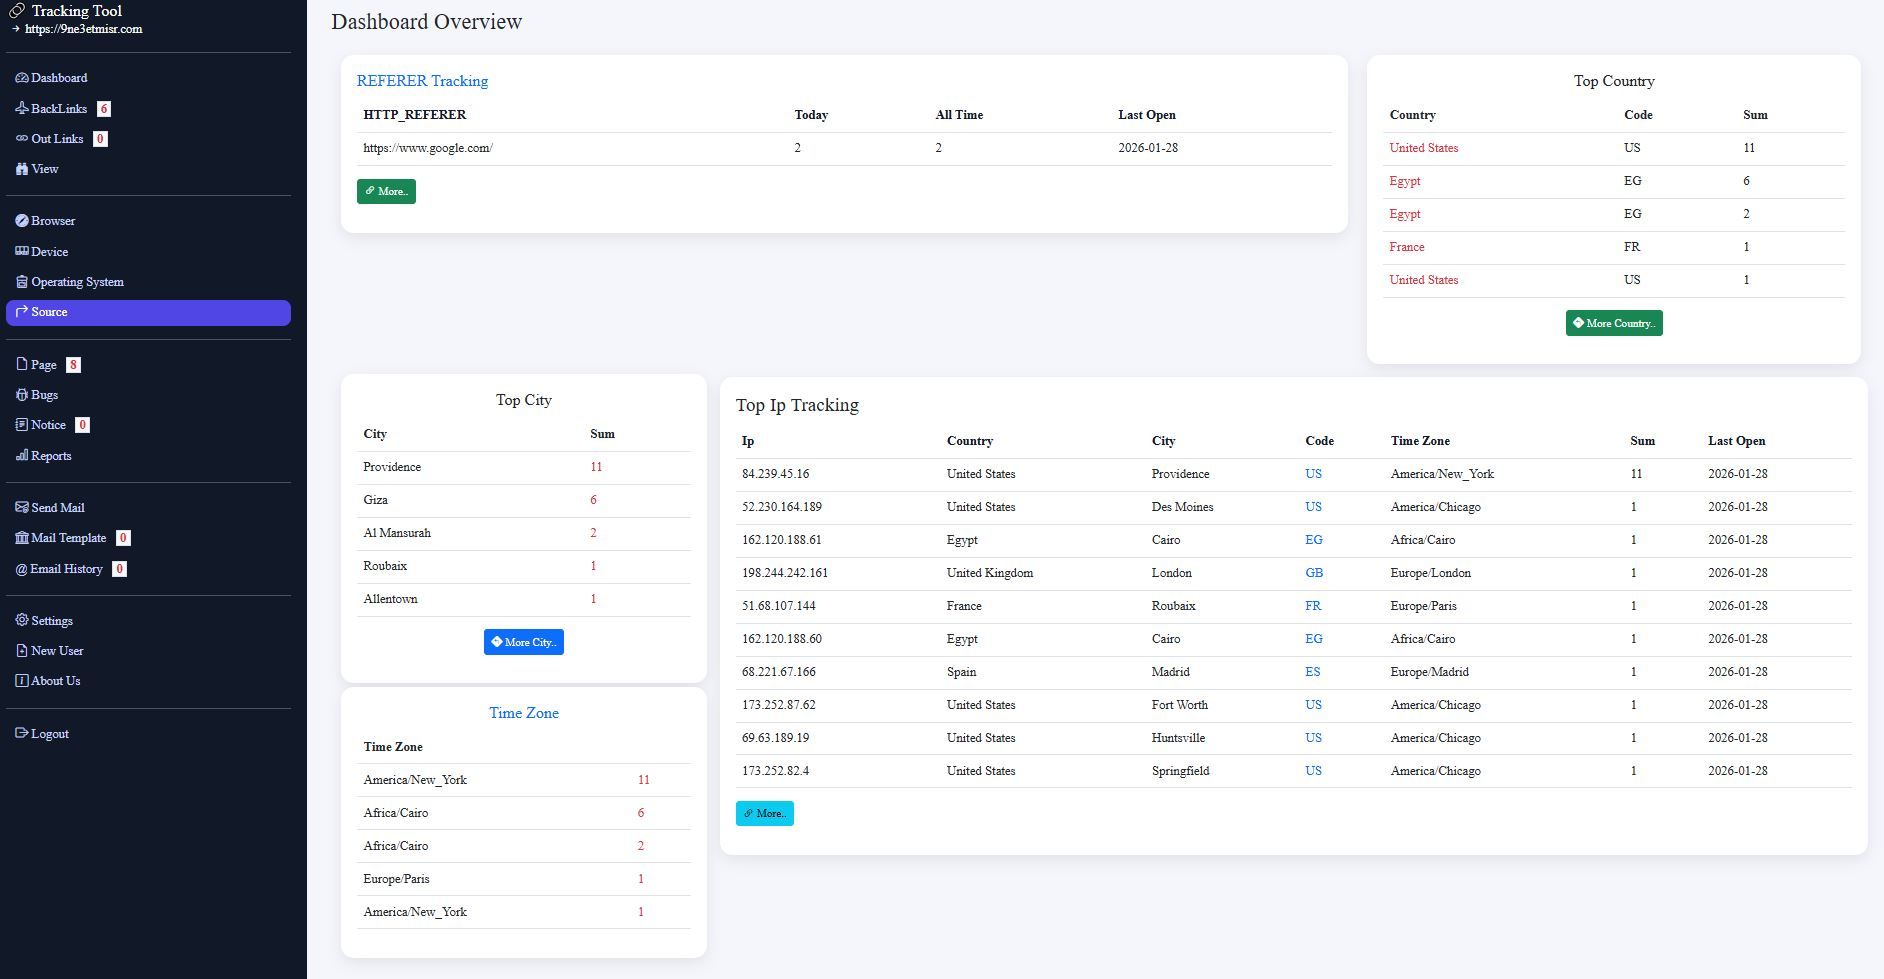Click the New User icon
This screenshot has height=979, width=1884.
click(22, 651)
